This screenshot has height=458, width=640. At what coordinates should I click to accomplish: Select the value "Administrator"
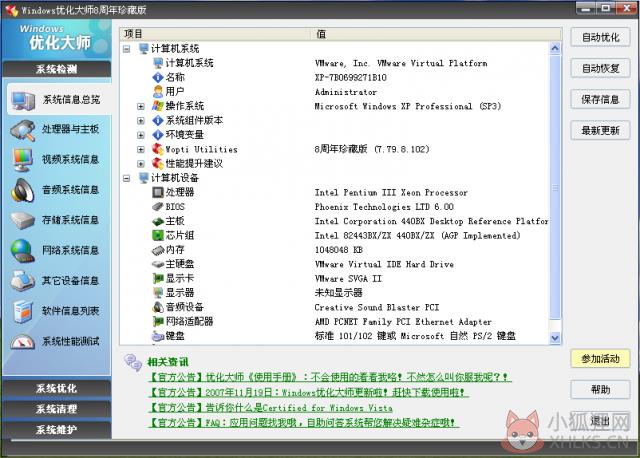tap(346, 92)
